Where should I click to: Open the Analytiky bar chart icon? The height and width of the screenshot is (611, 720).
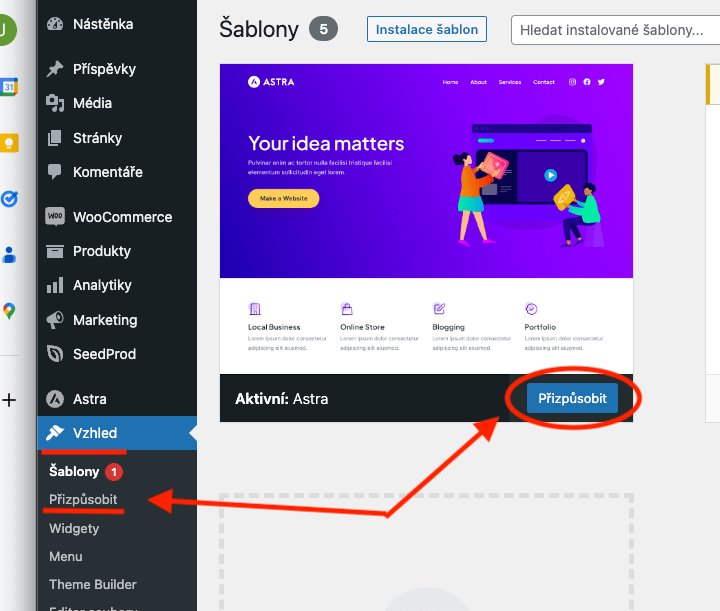click(55, 285)
